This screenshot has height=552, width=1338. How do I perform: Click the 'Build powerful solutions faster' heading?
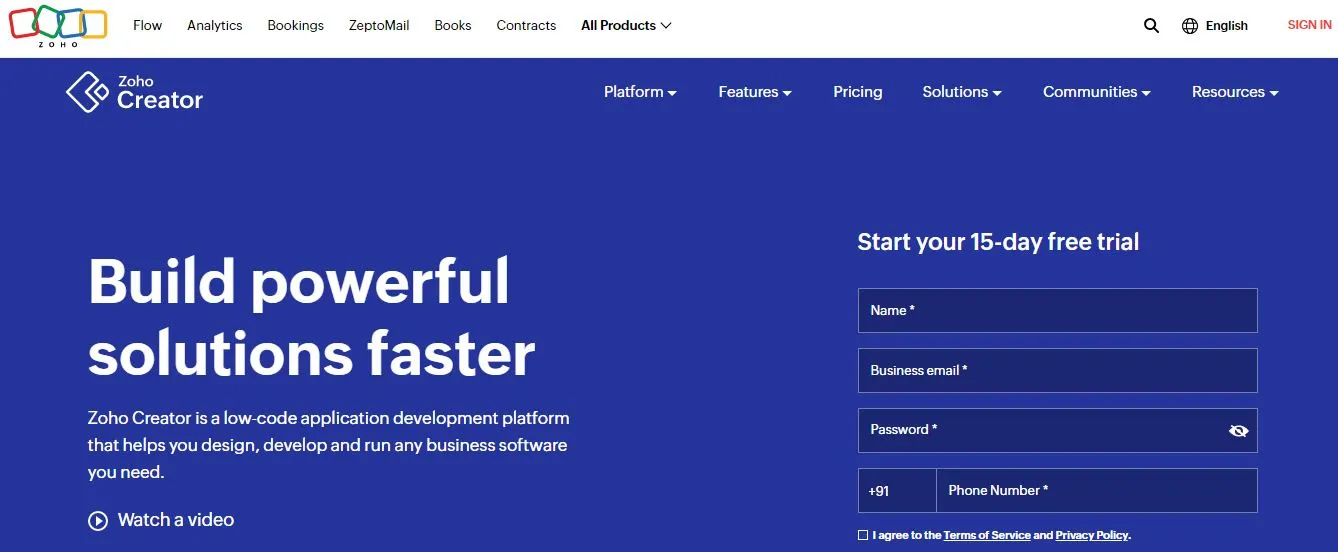tap(311, 317)
